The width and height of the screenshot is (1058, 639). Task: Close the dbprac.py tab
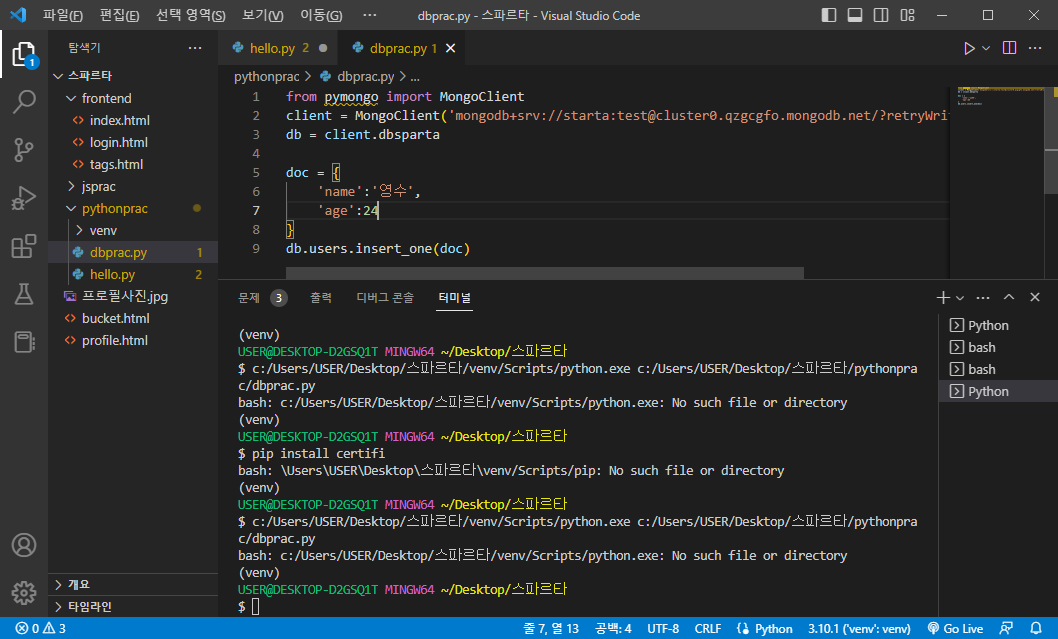(451, 48)
